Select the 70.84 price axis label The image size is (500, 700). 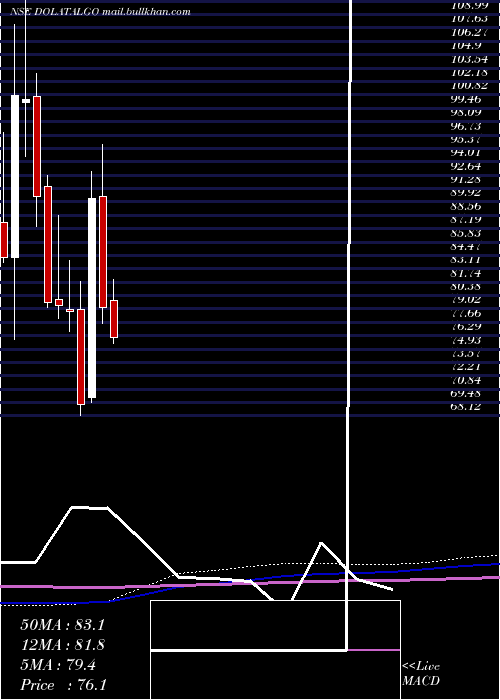pyautogui.click(x=466, y=380)
